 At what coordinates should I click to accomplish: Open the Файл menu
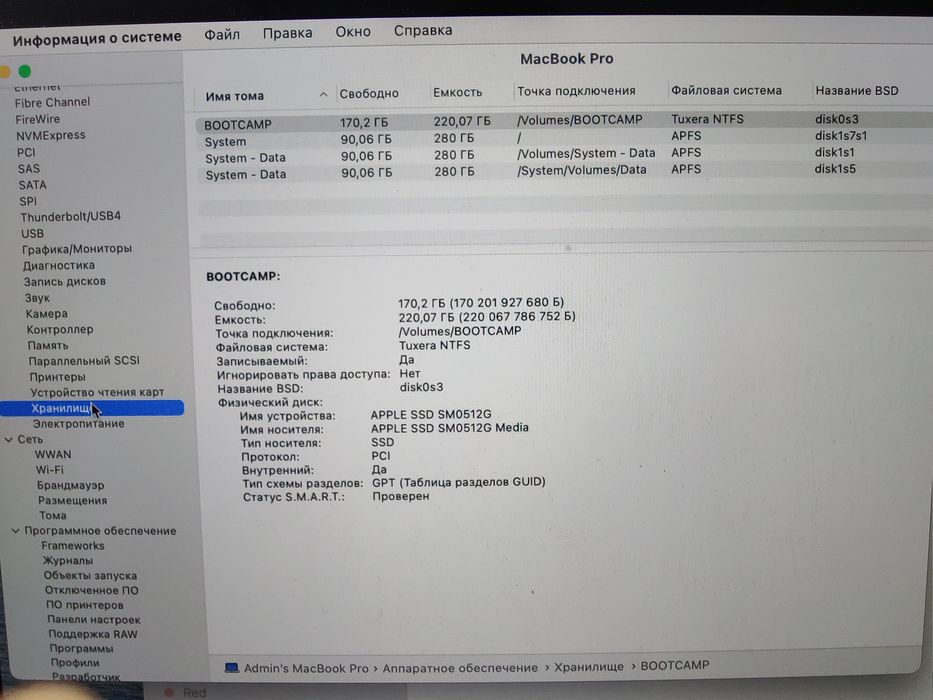click(222, 35)
